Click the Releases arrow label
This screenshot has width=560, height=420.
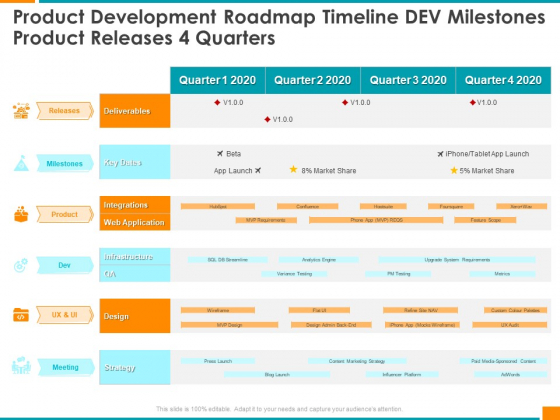(x=65, y=111)
